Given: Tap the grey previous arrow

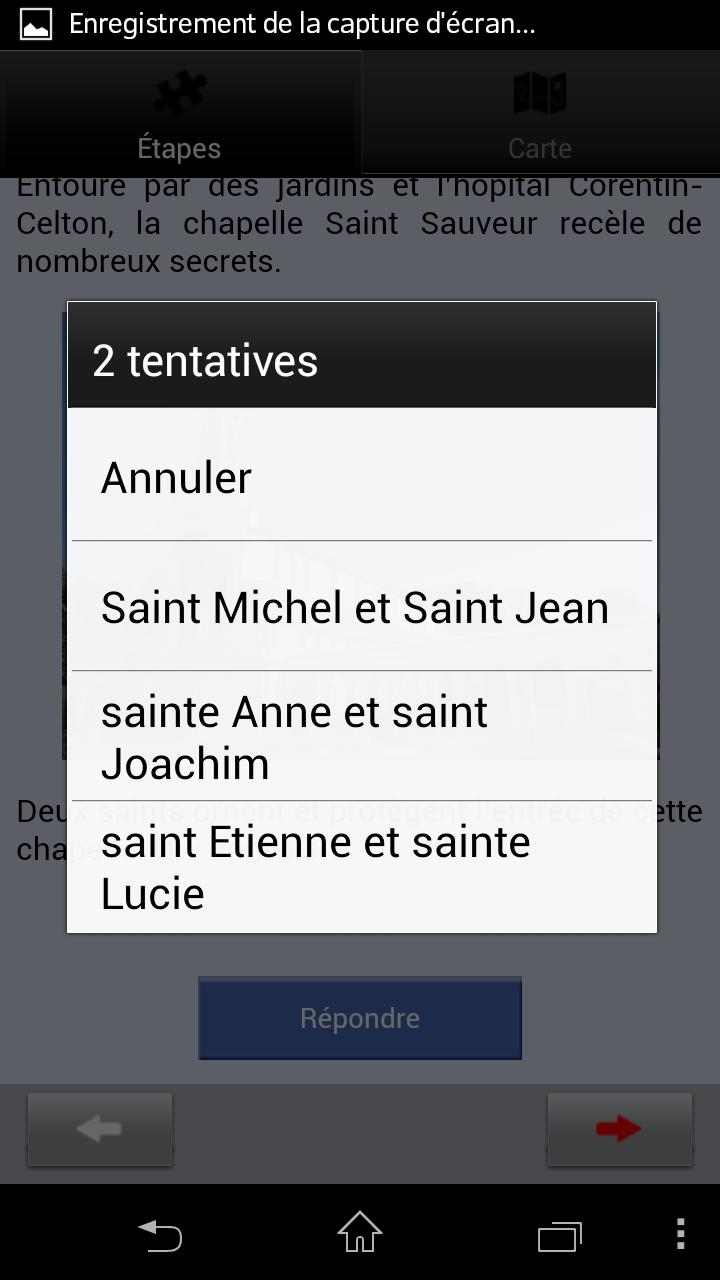Looking at the screenshot, I should pyautogui.click(x=100, y=1129).
